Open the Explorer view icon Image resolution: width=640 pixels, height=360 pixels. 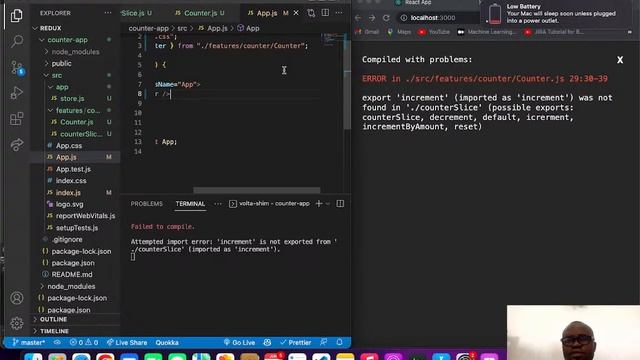16,16
